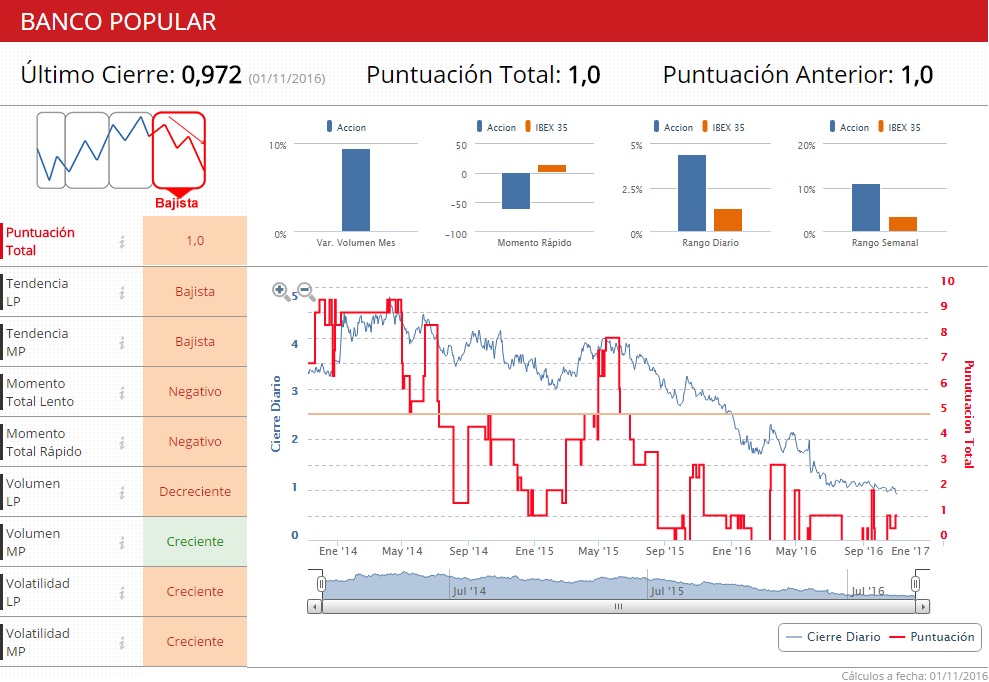Click the Ene '16 x-axis label
Screen dimensions: 989x682
point(732,551)
